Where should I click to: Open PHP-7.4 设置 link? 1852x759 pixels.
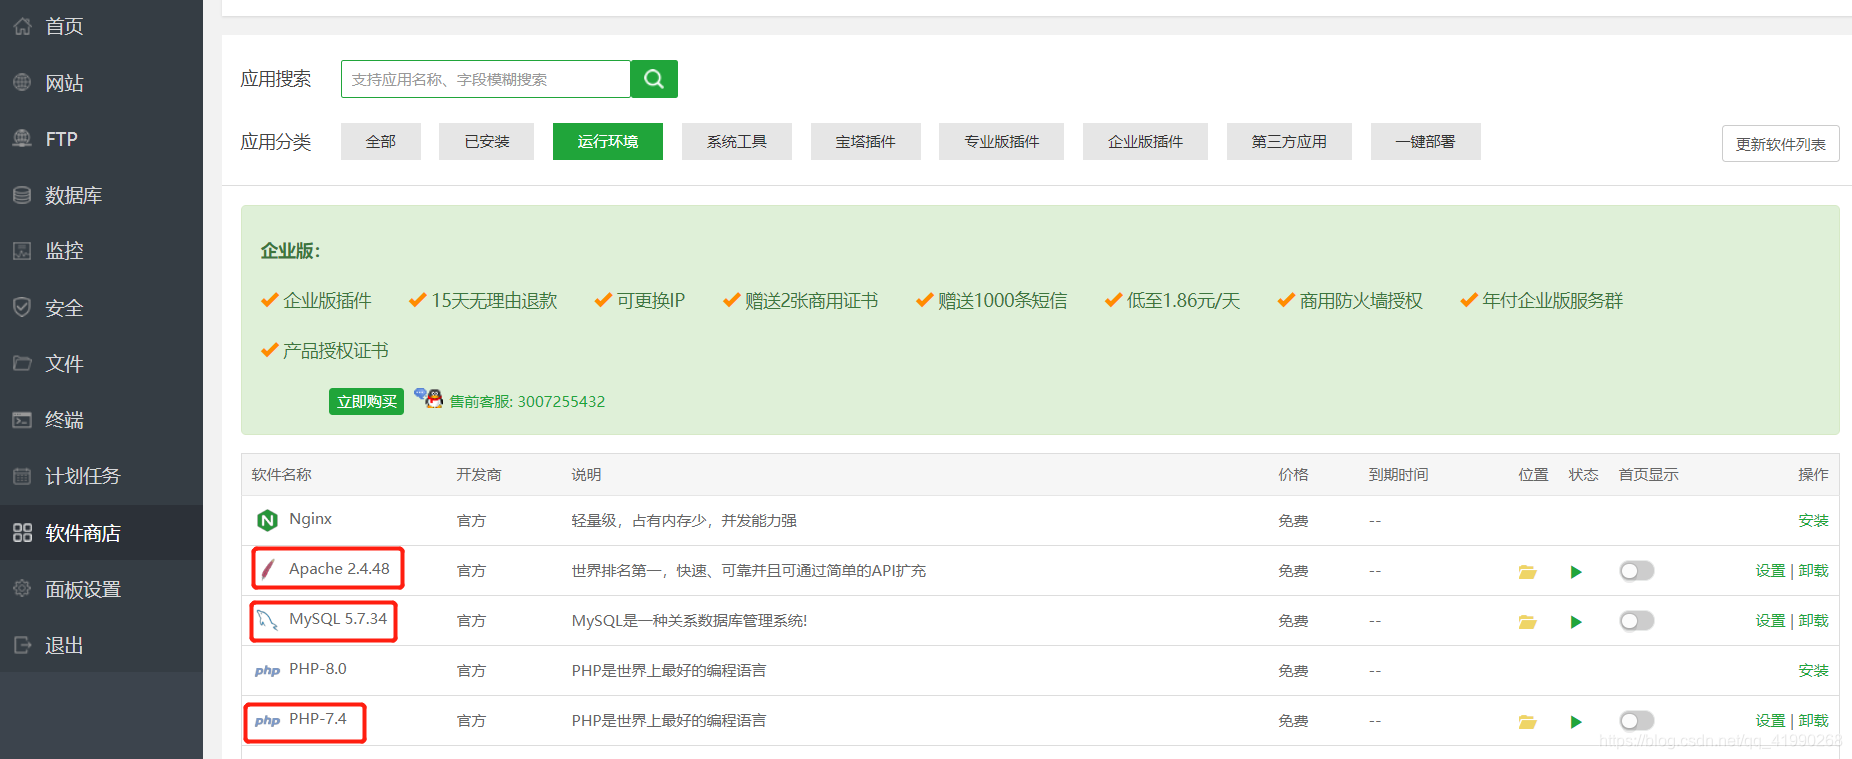tap(1770, 721)
